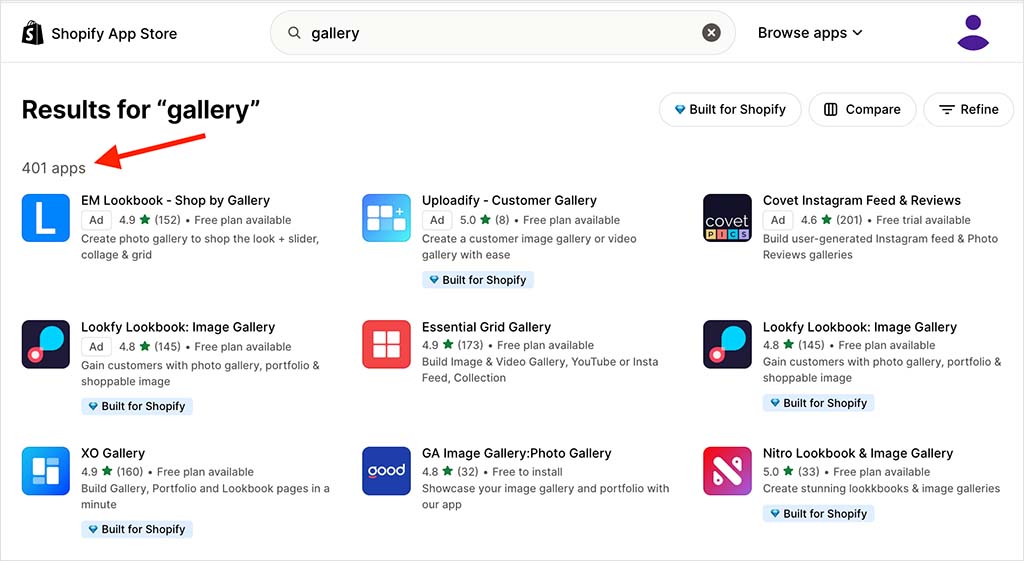
Task: Open the GA Image Gallery app icon
Action: pyautogui.click(x=386, y=471)
